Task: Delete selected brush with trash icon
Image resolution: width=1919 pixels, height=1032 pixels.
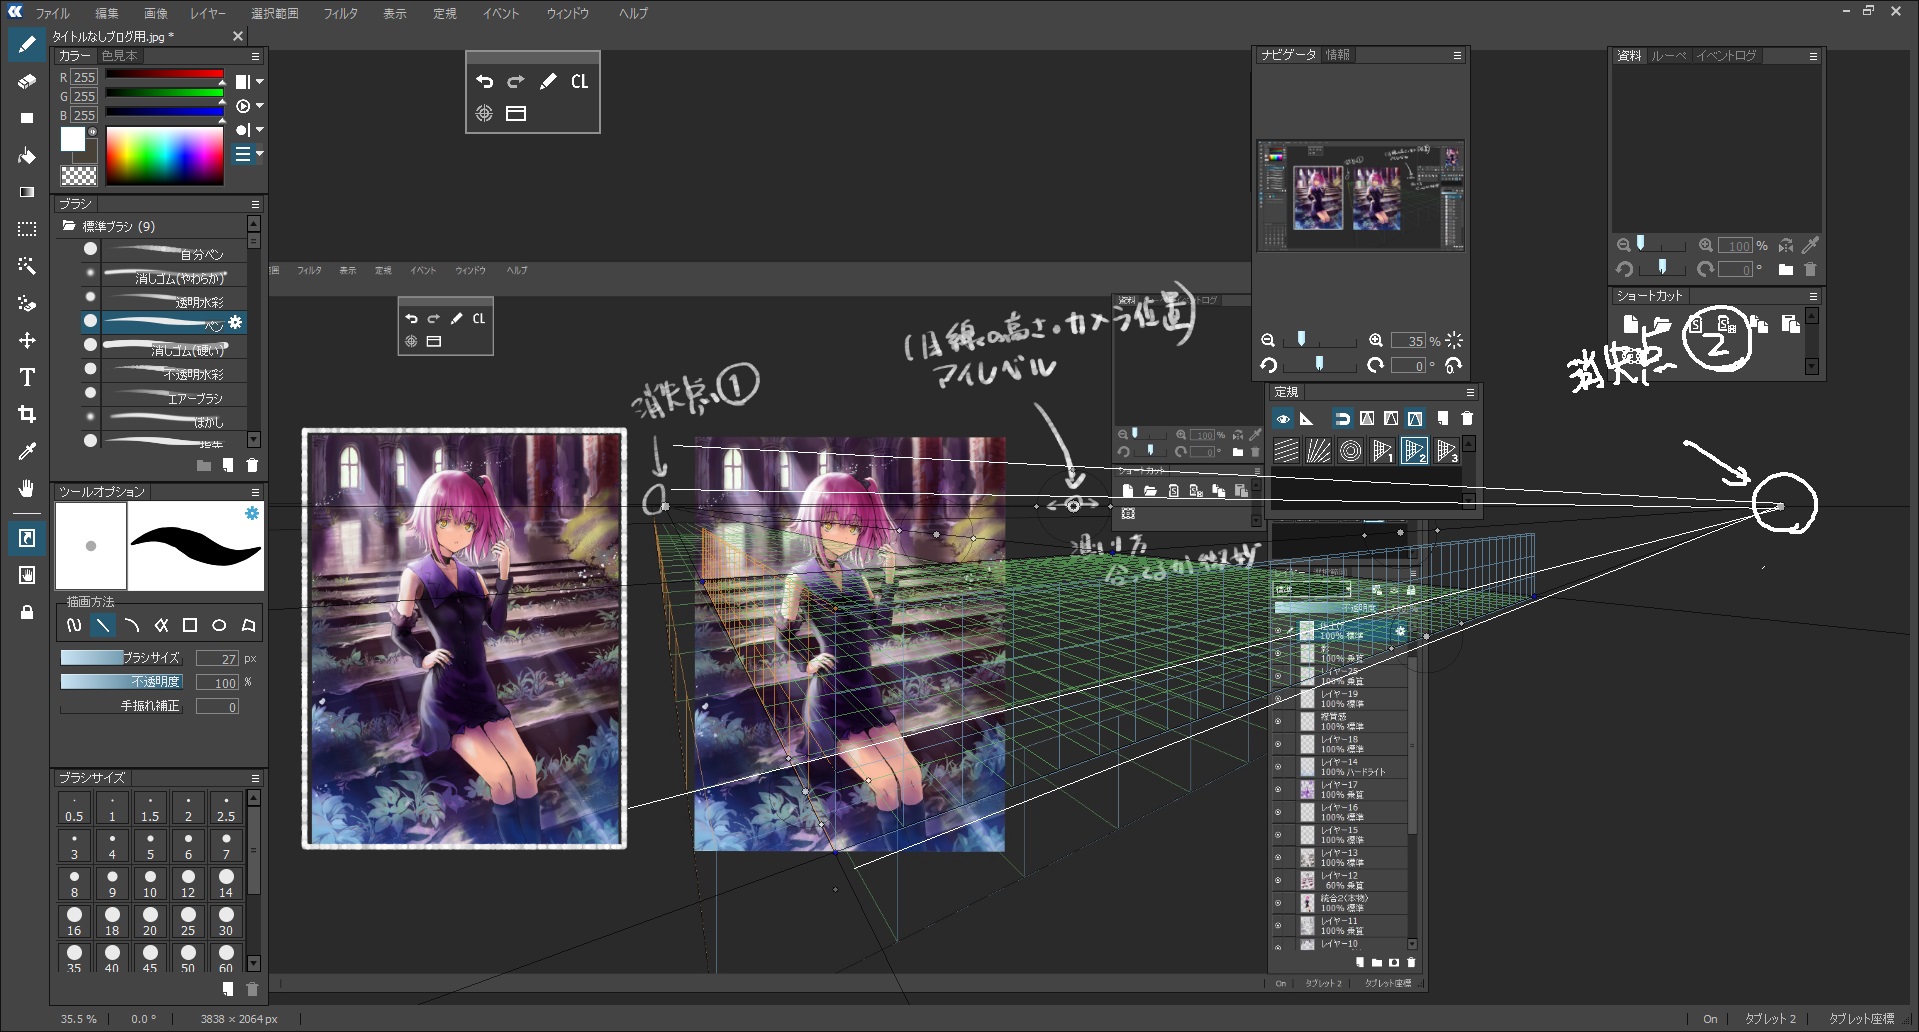Action: 252,465
